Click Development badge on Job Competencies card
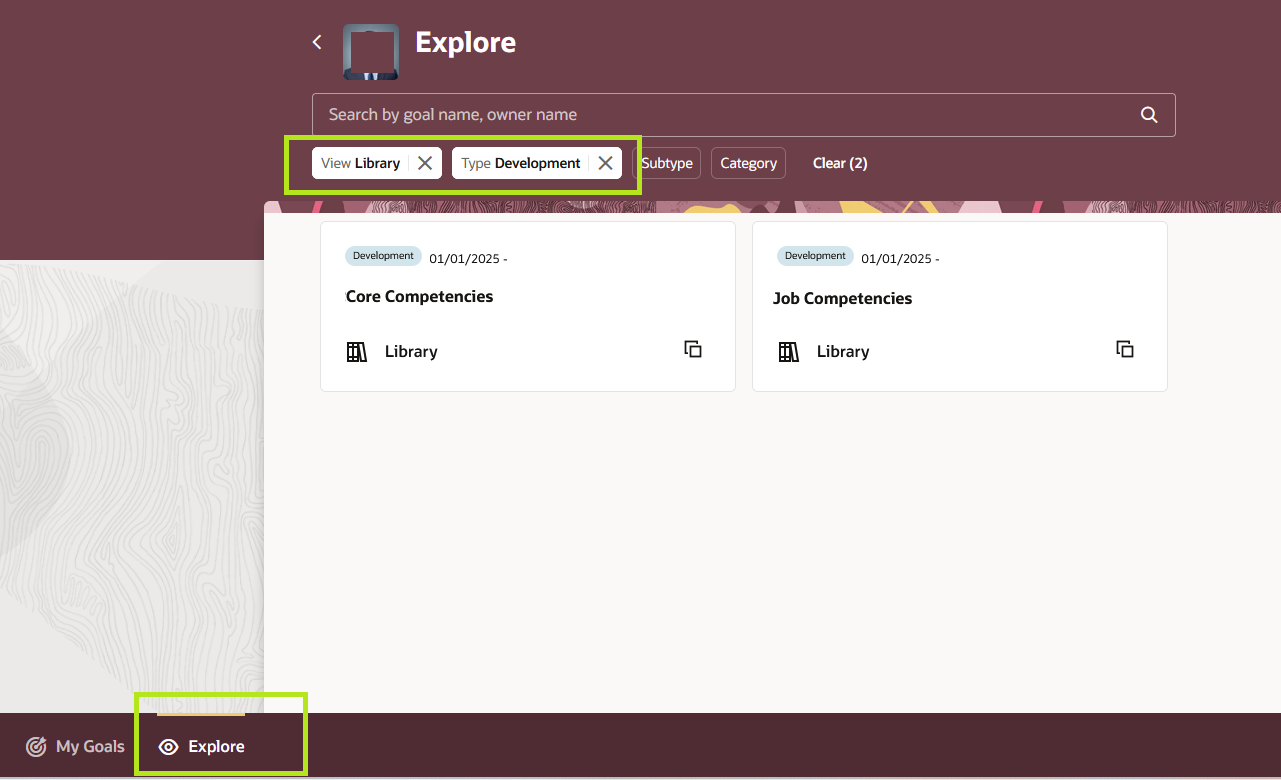1281x780 pixels. (815, 256)
